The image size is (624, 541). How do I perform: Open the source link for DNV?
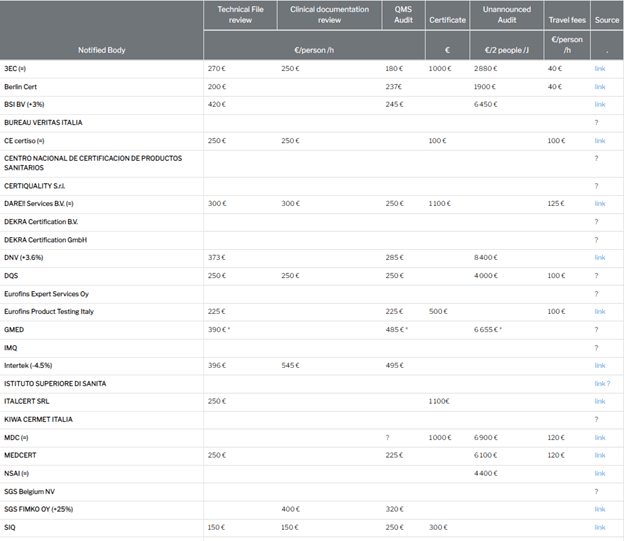click(599, 257)
